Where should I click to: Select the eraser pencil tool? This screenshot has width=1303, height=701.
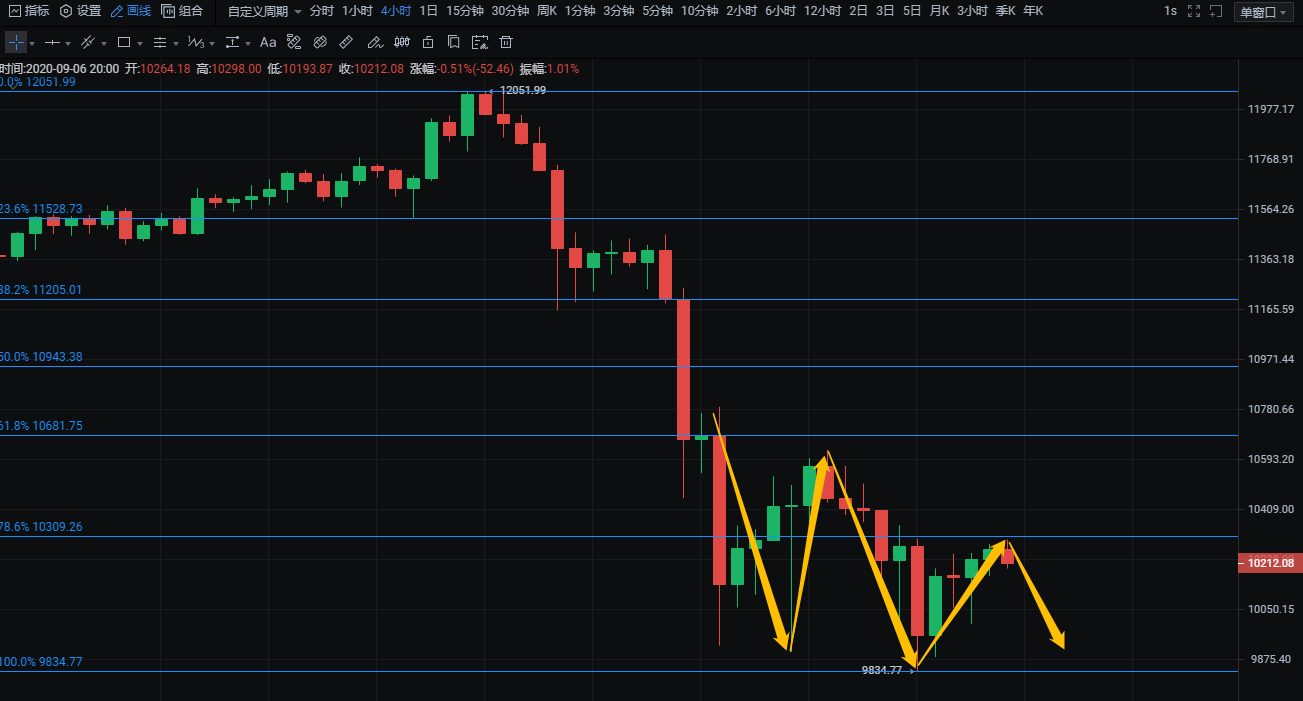374,43
